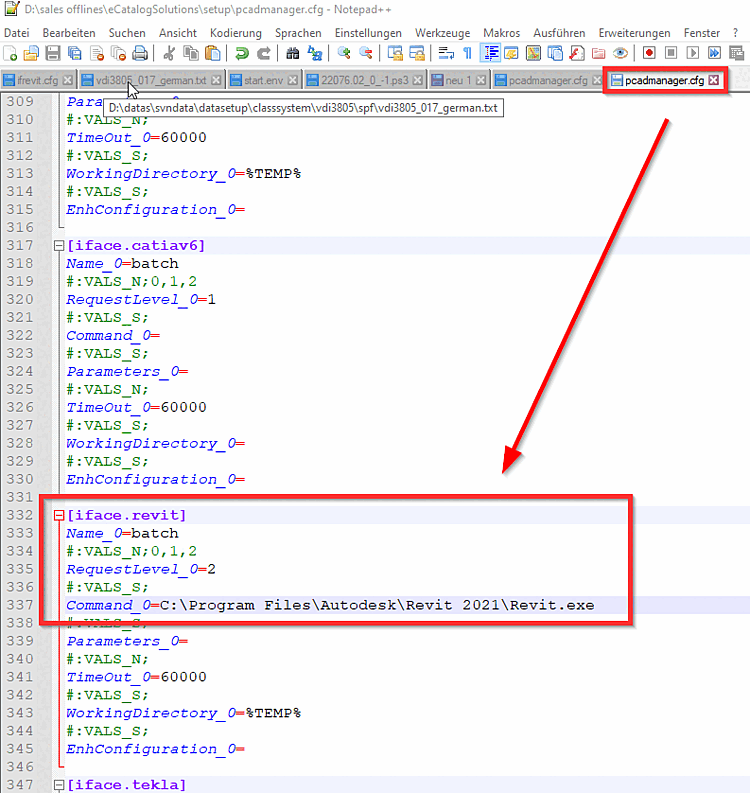Toggle synchronized vertical scrolling
750x793 pixels.
coord(395,53)
